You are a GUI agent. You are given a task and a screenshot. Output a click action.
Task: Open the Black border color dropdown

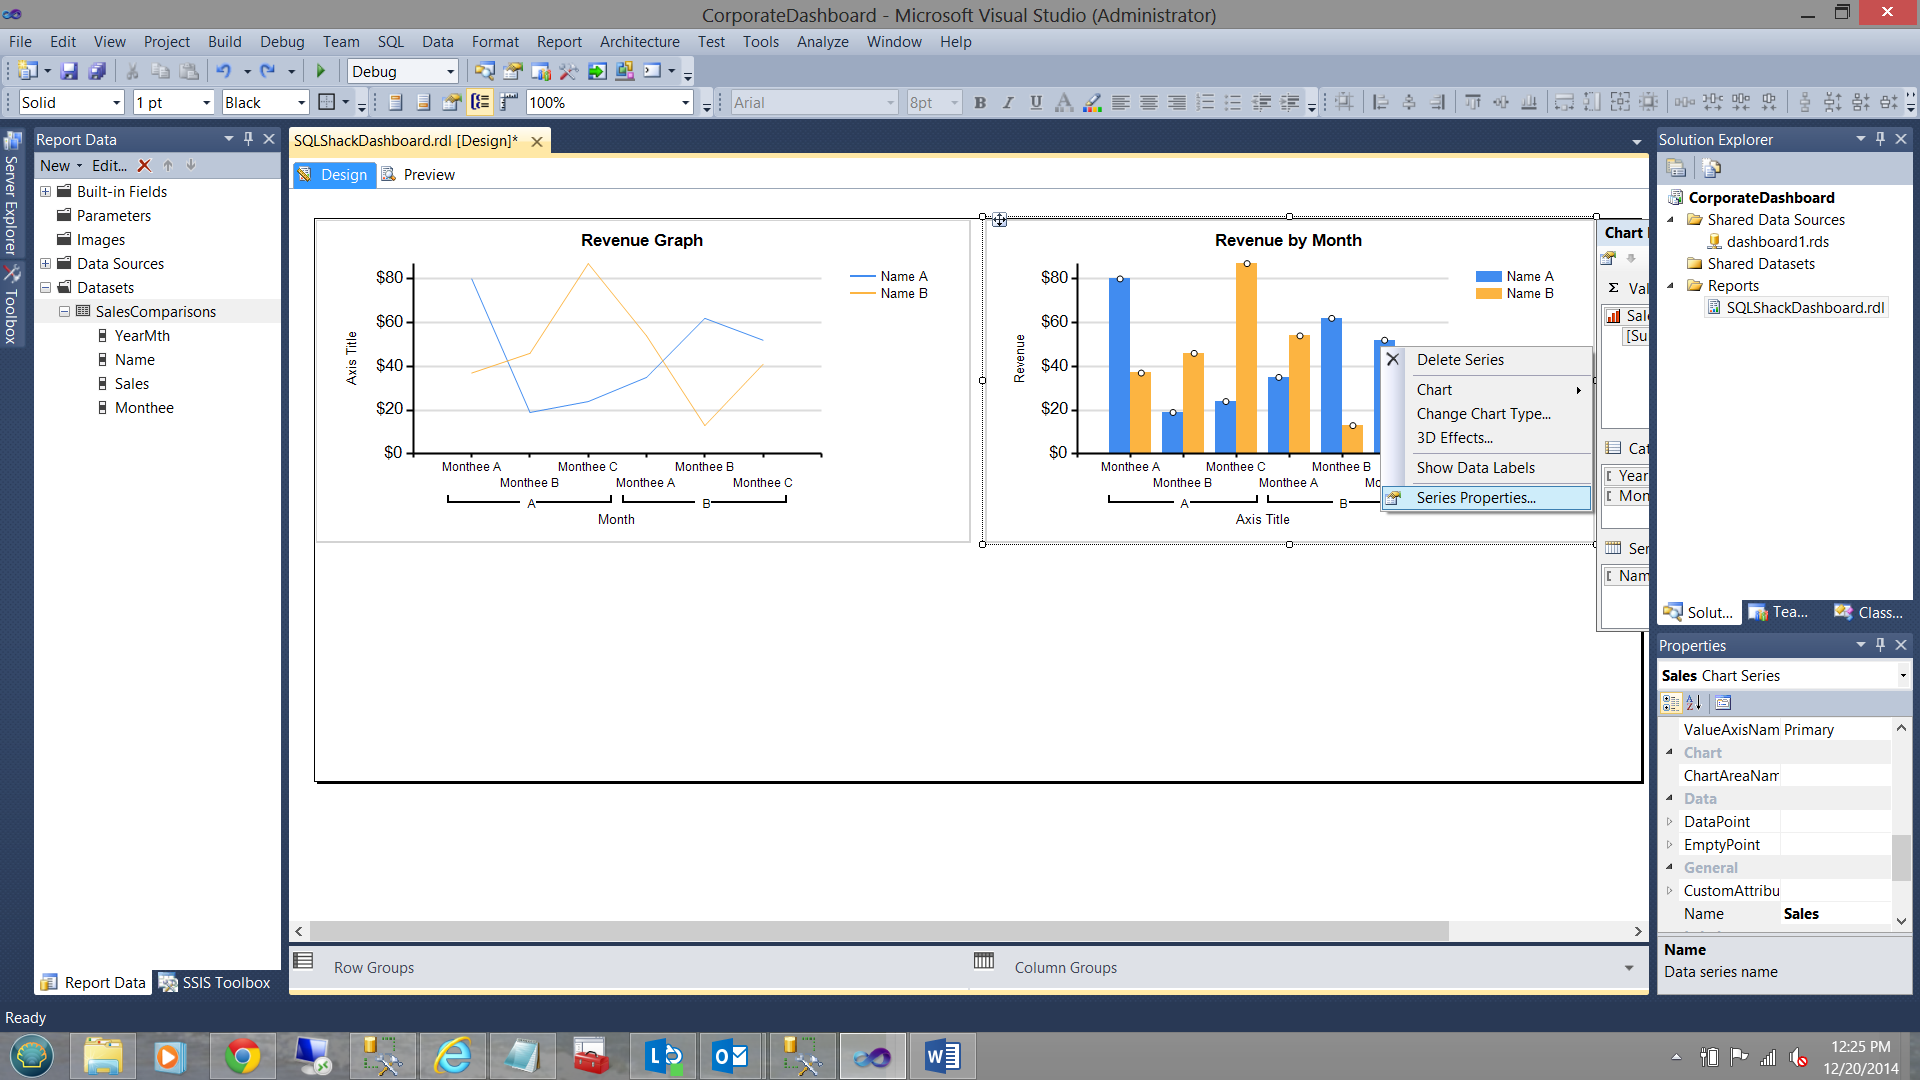[300, 103]
